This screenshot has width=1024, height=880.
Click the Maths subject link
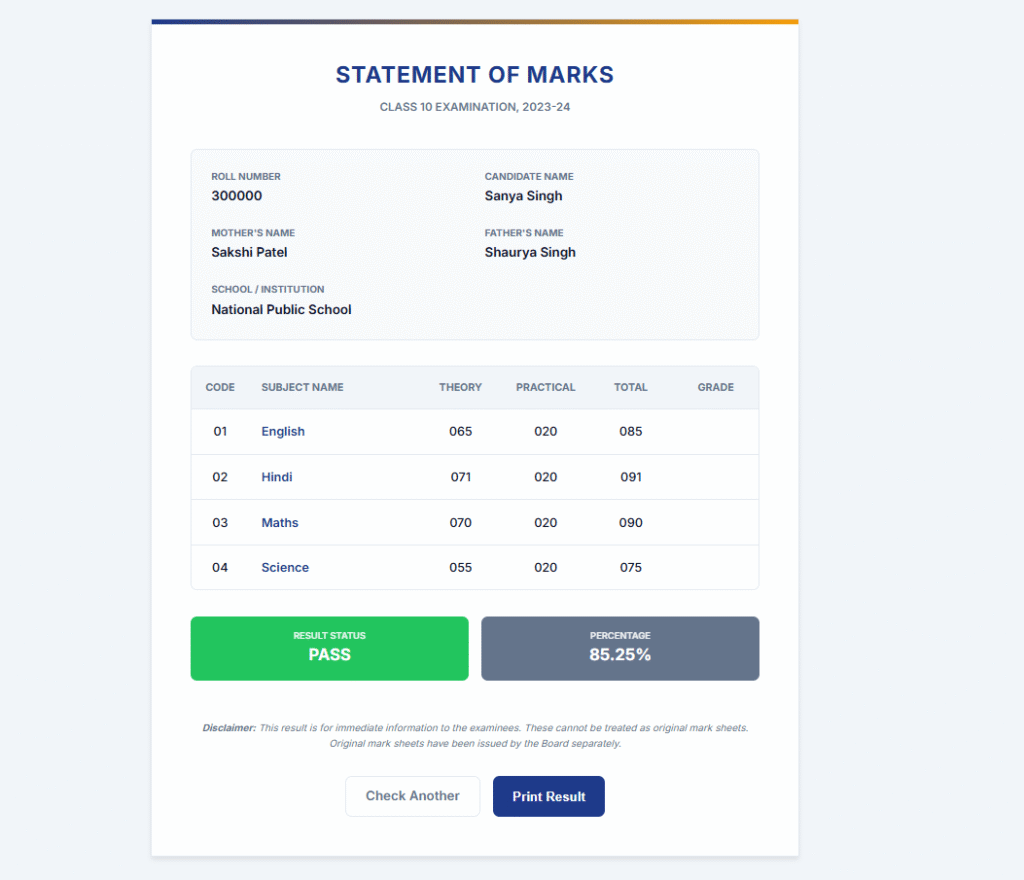point(280,523)
